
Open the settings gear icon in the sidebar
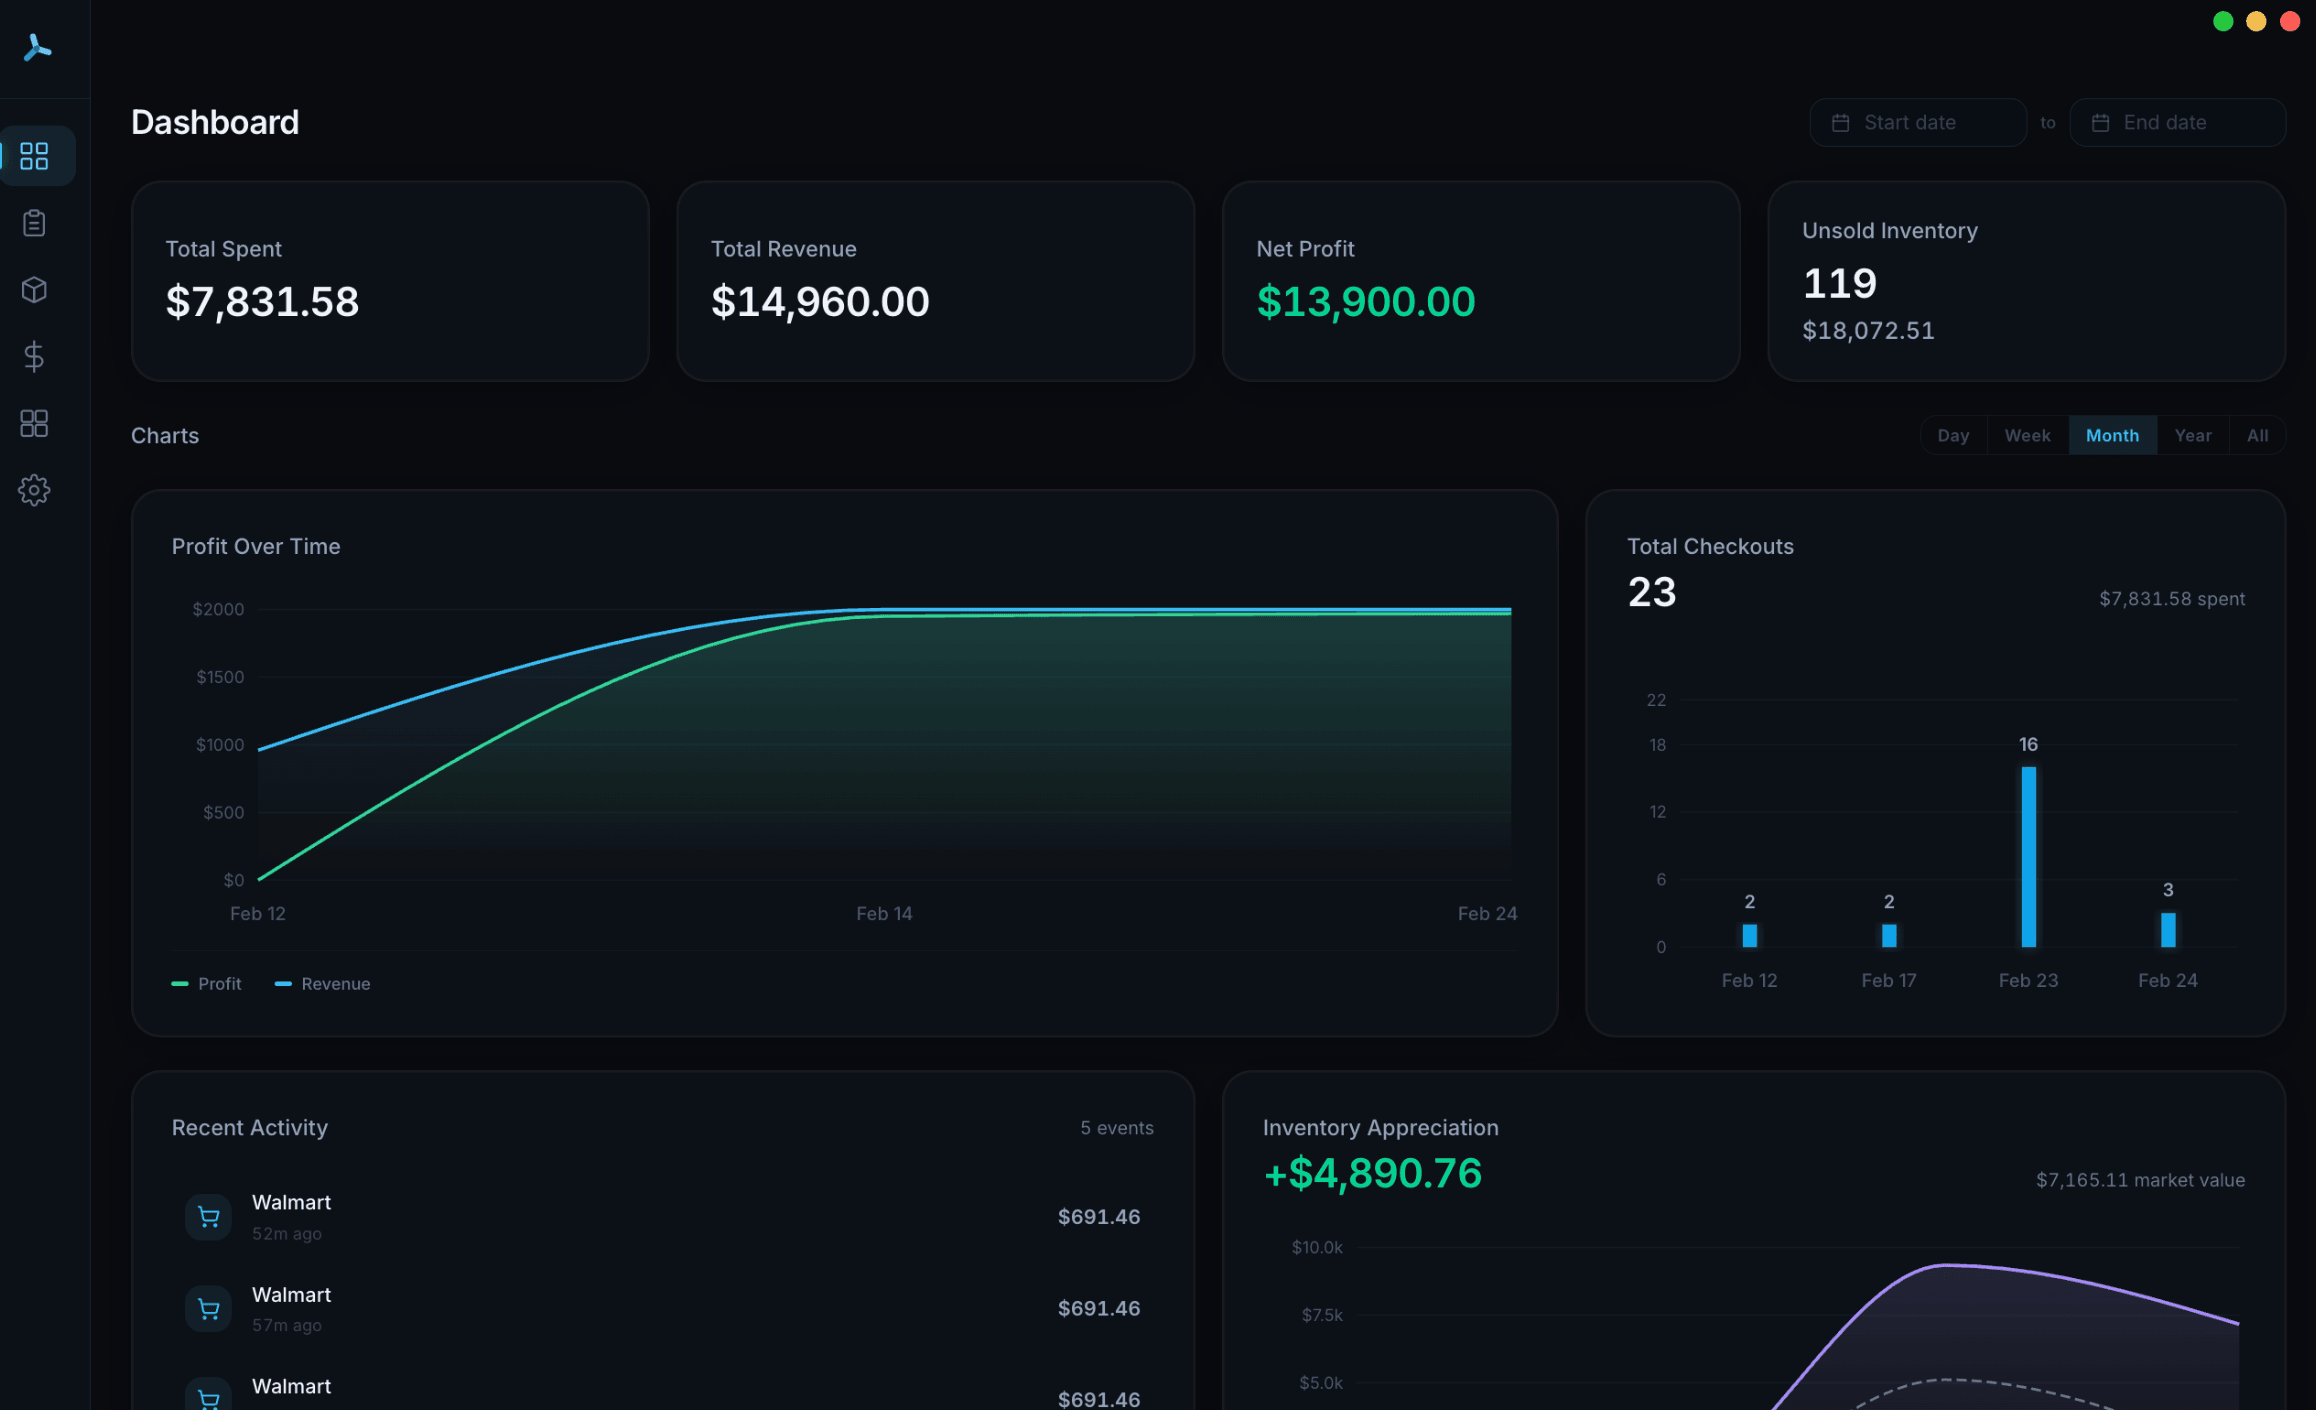pos(34,490)
